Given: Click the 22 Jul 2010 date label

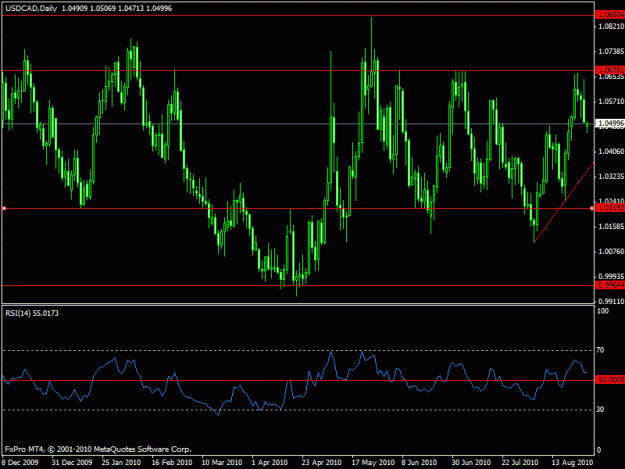Looking at the screenshot, I should [x=520, y=463].
